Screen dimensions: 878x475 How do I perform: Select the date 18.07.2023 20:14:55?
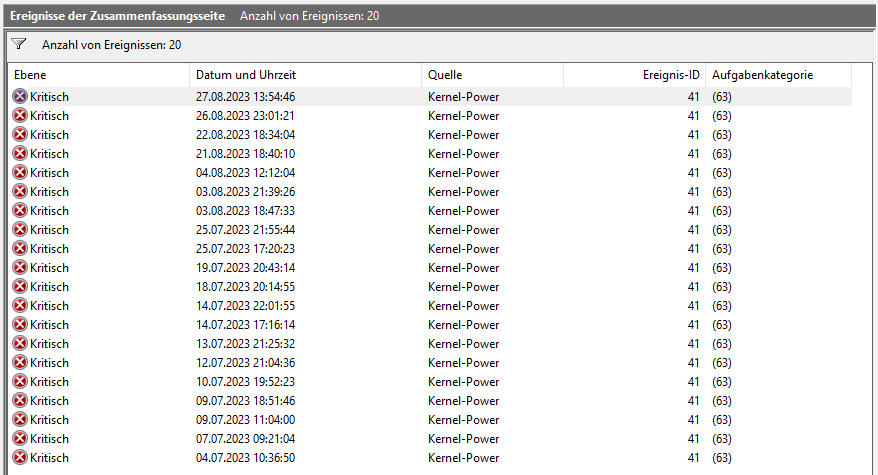coord(245,287)
